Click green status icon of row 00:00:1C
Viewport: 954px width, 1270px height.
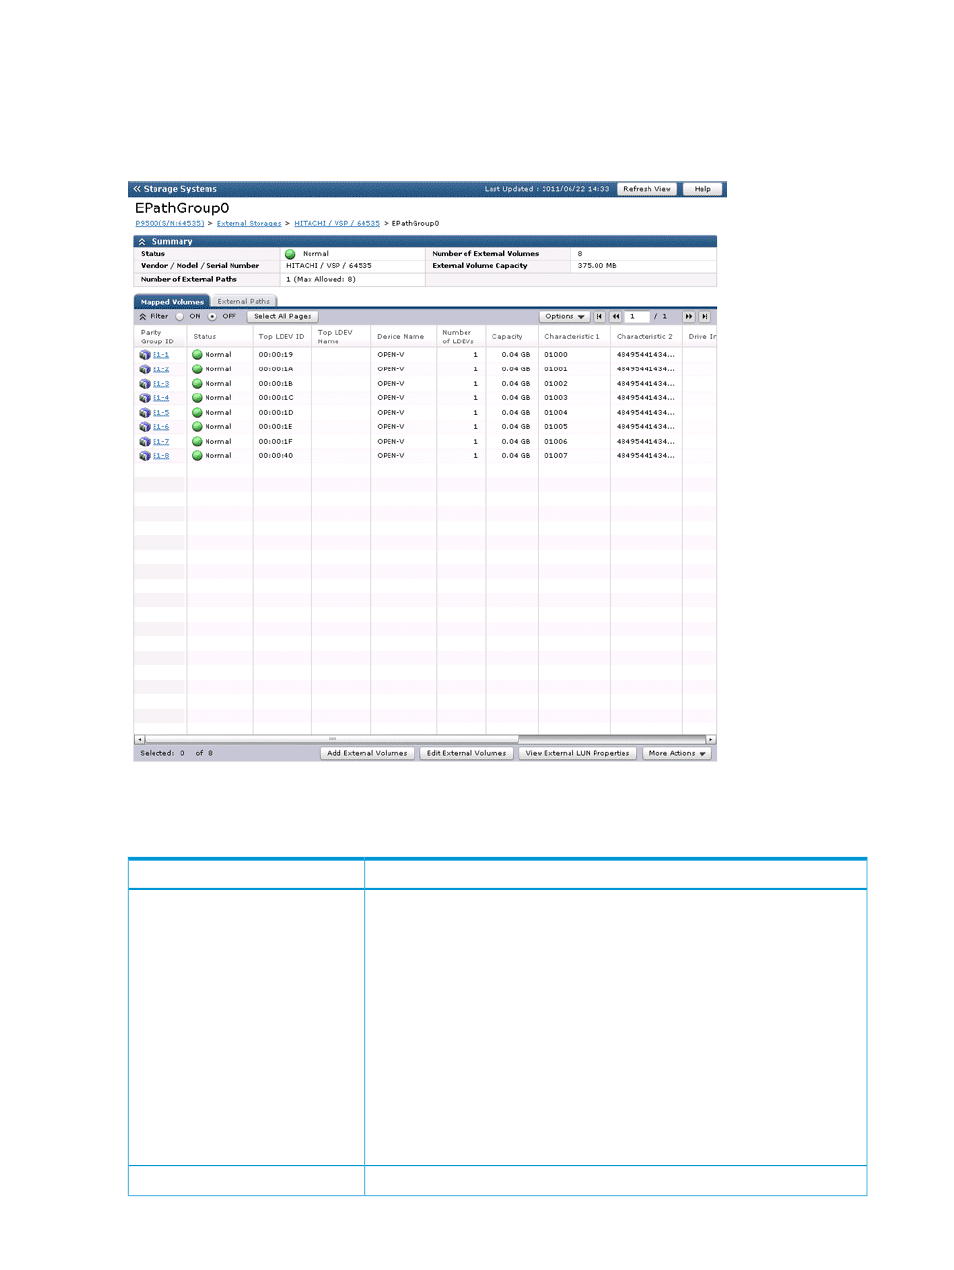[x=197, y=398]
